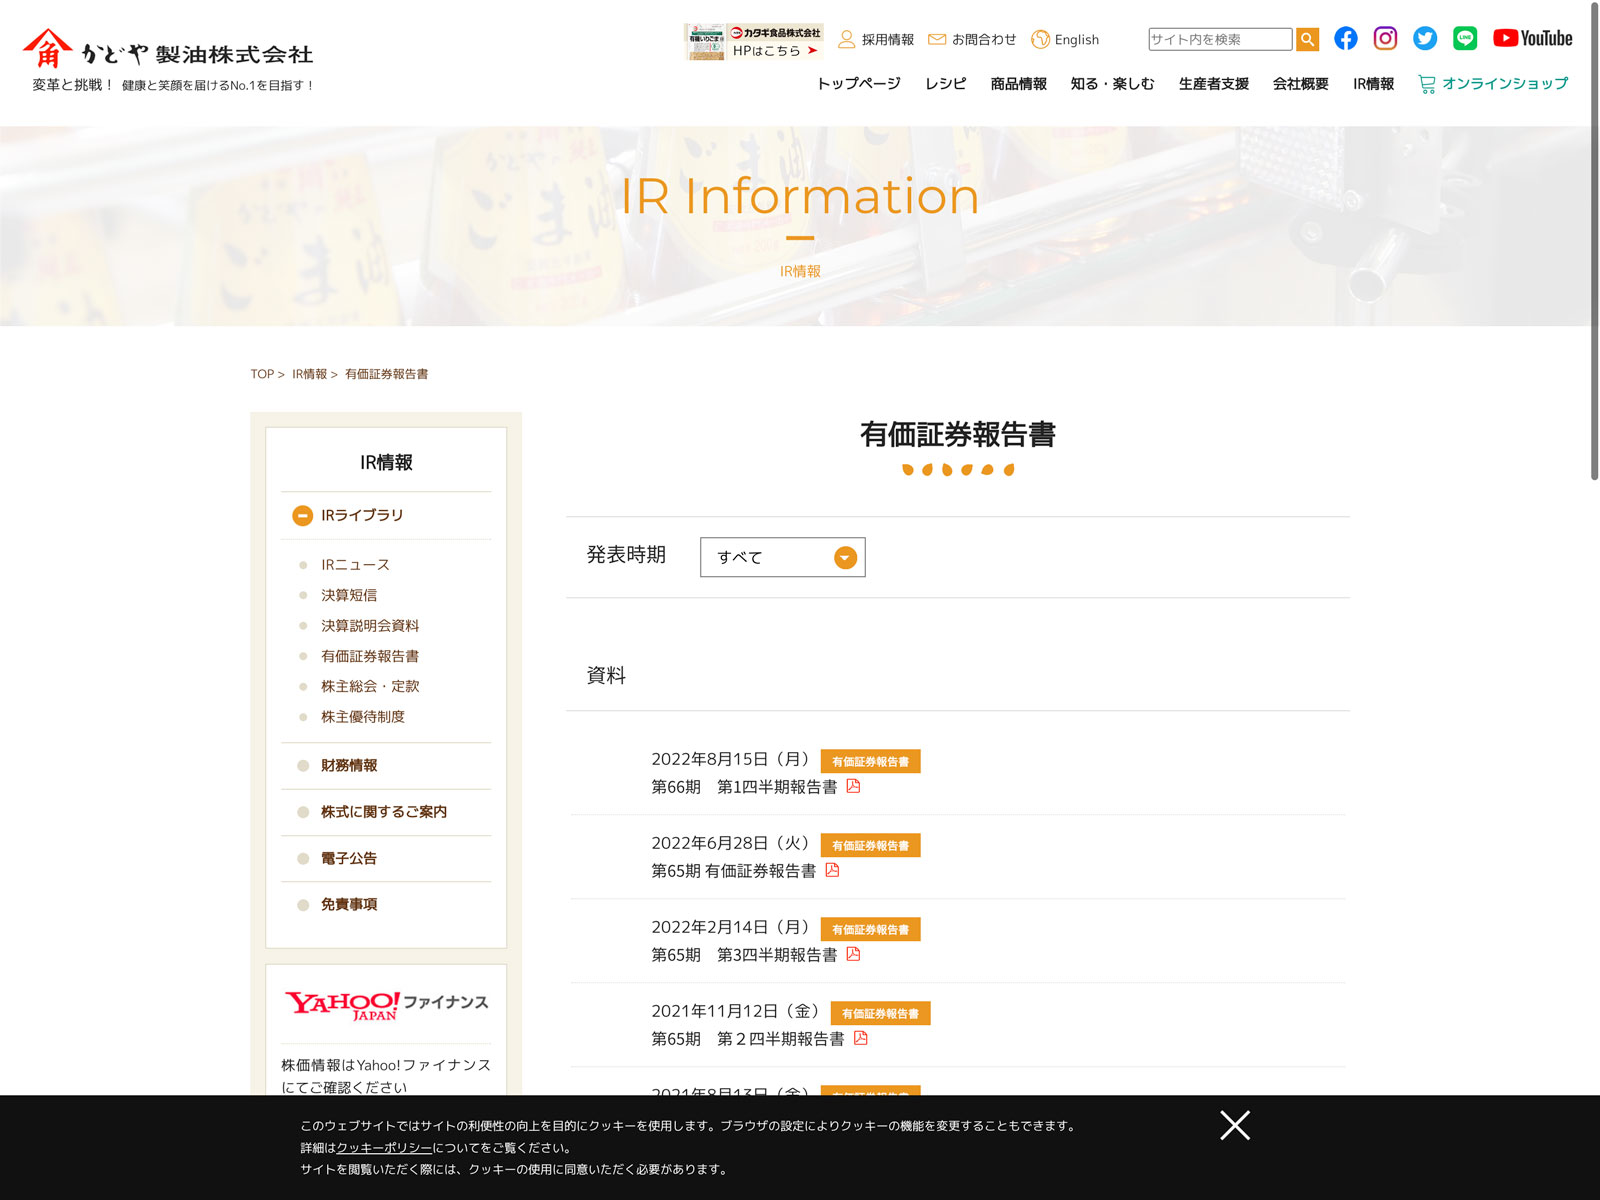The height and width of the screenshot is (1200, 1600).
Task: Open the YouTube channel icon
Action: pos(1532,39)
